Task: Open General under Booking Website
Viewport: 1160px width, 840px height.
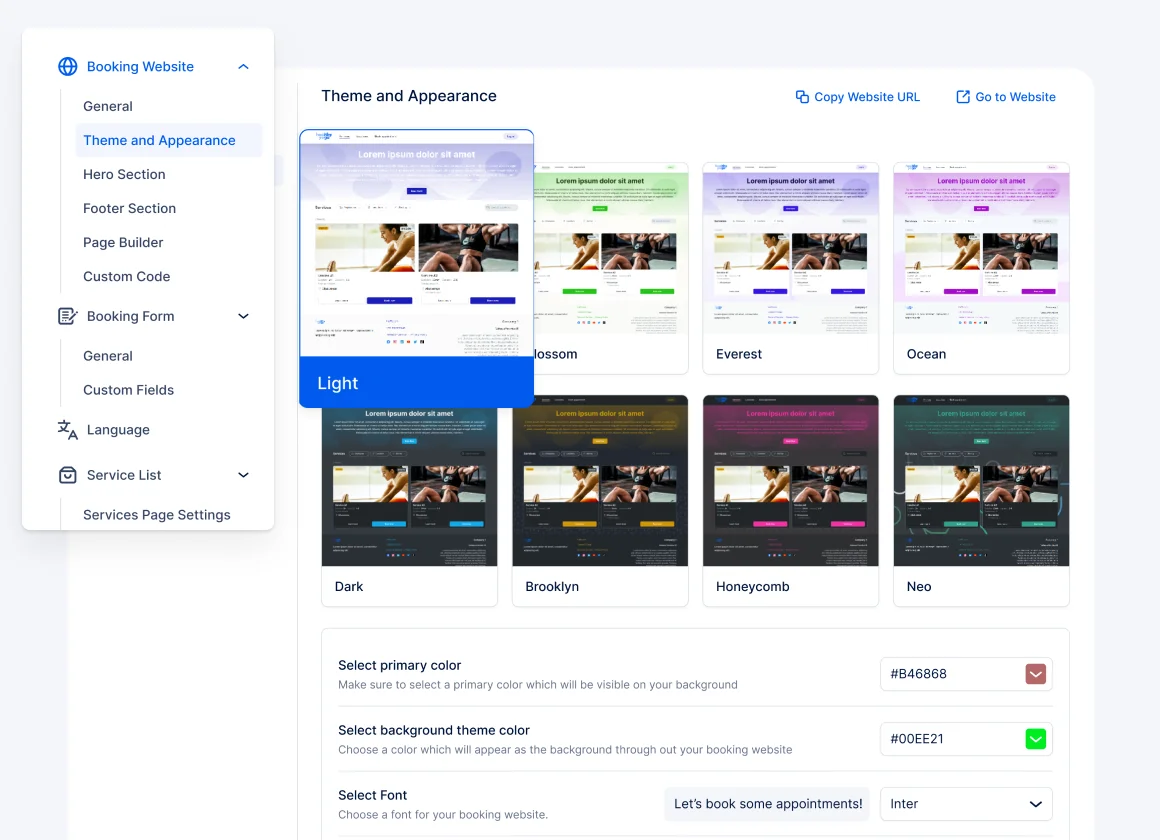Action: pyautogui.click(x=108, y=107)
